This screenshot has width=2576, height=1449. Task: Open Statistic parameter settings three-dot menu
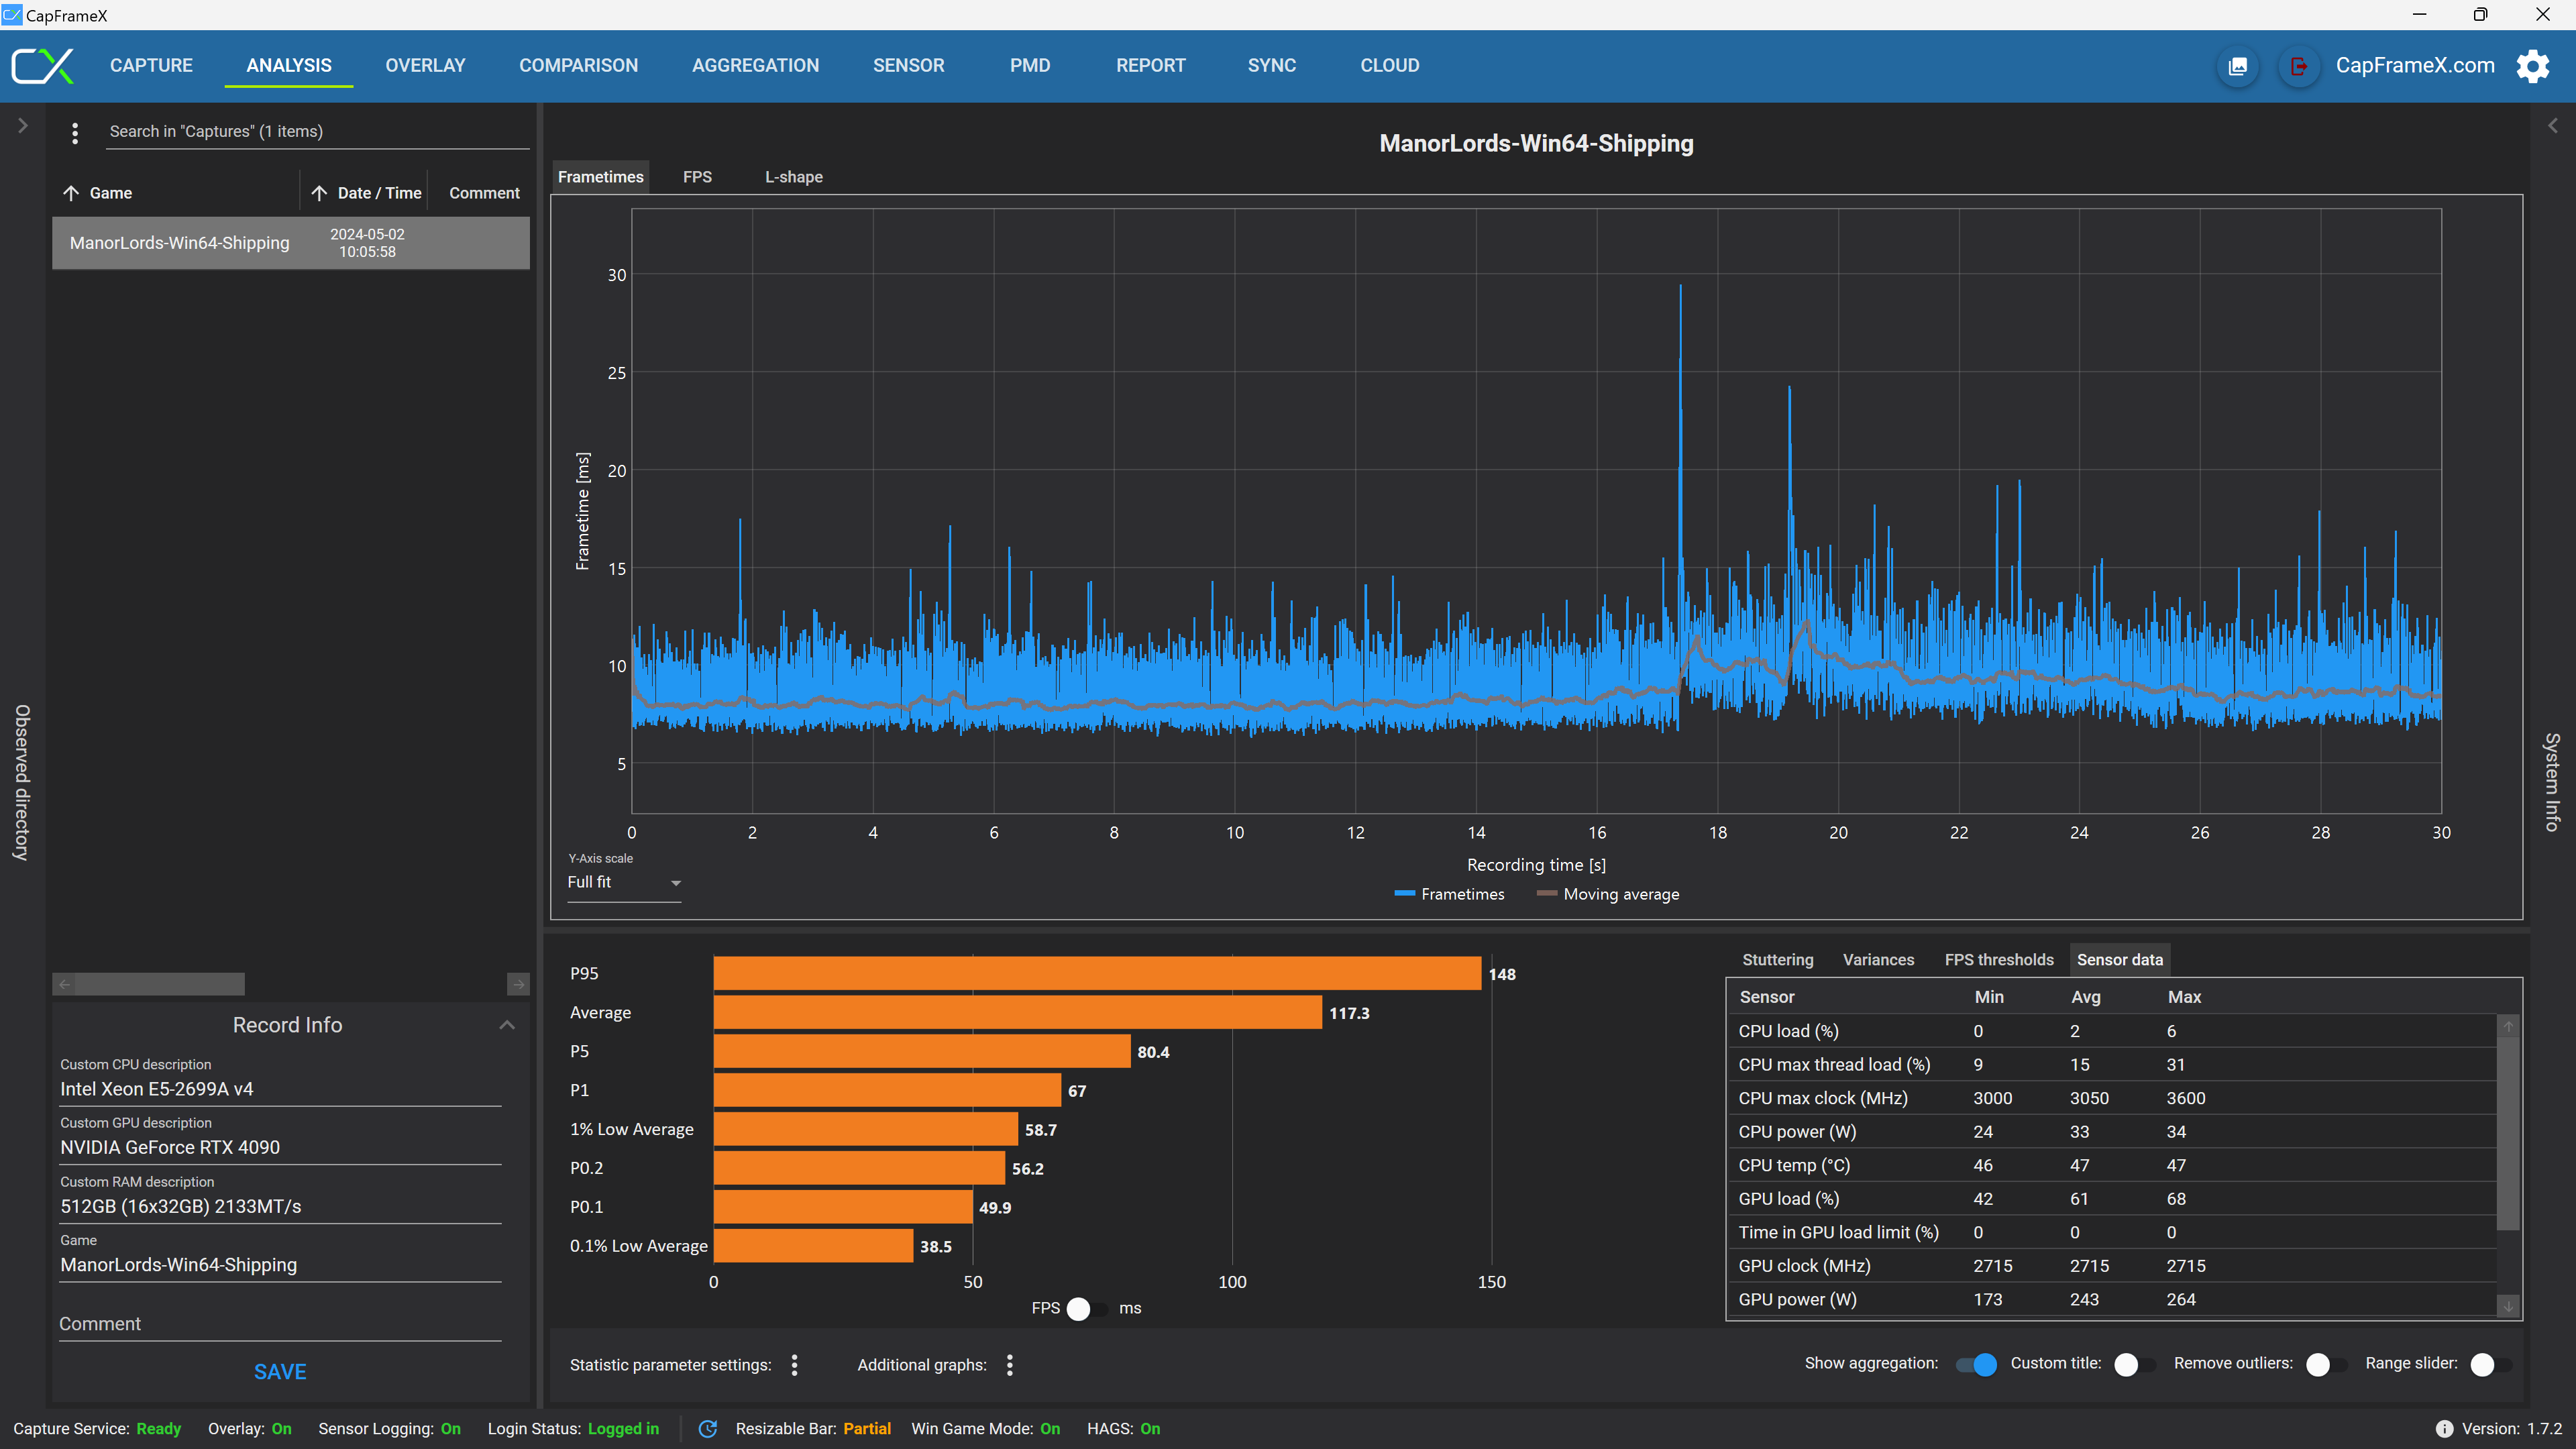pyautogui.click(x=795, y=1365)
